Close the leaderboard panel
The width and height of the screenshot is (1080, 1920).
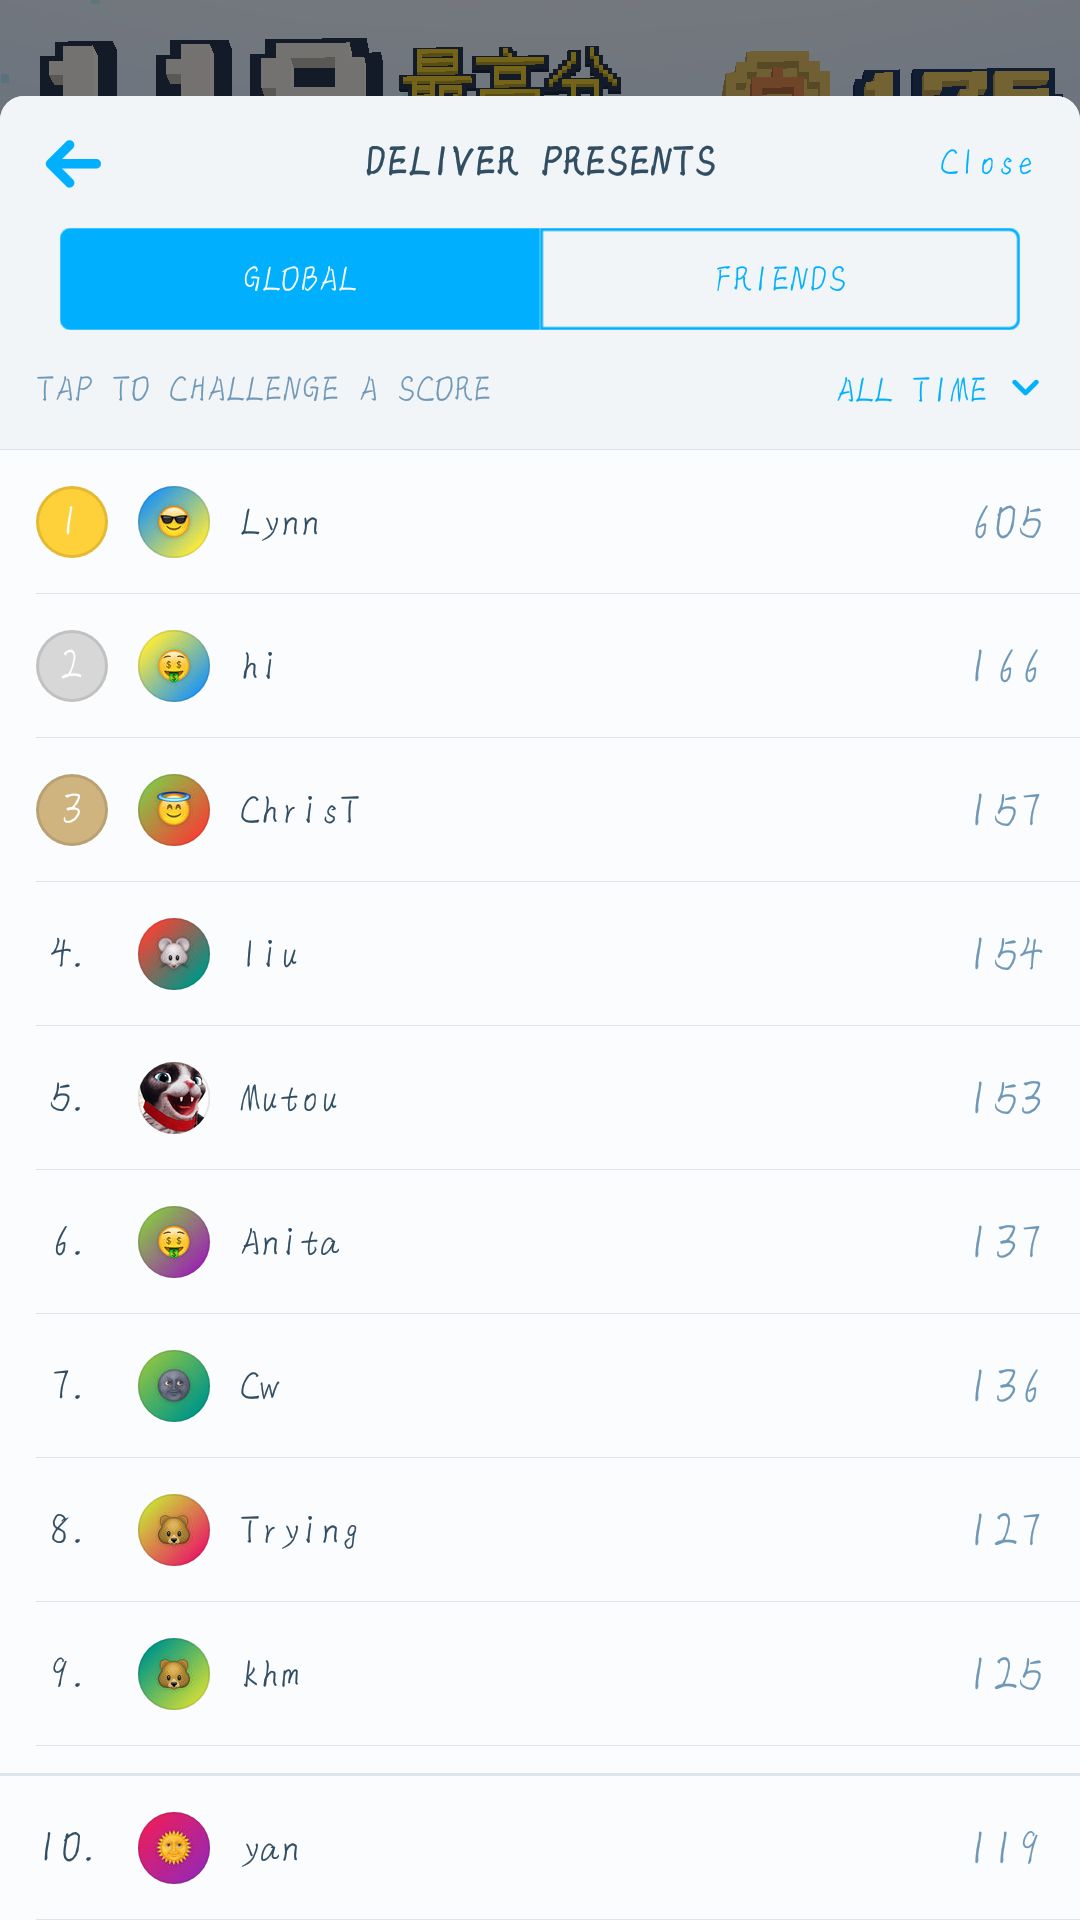pos(986,163)
